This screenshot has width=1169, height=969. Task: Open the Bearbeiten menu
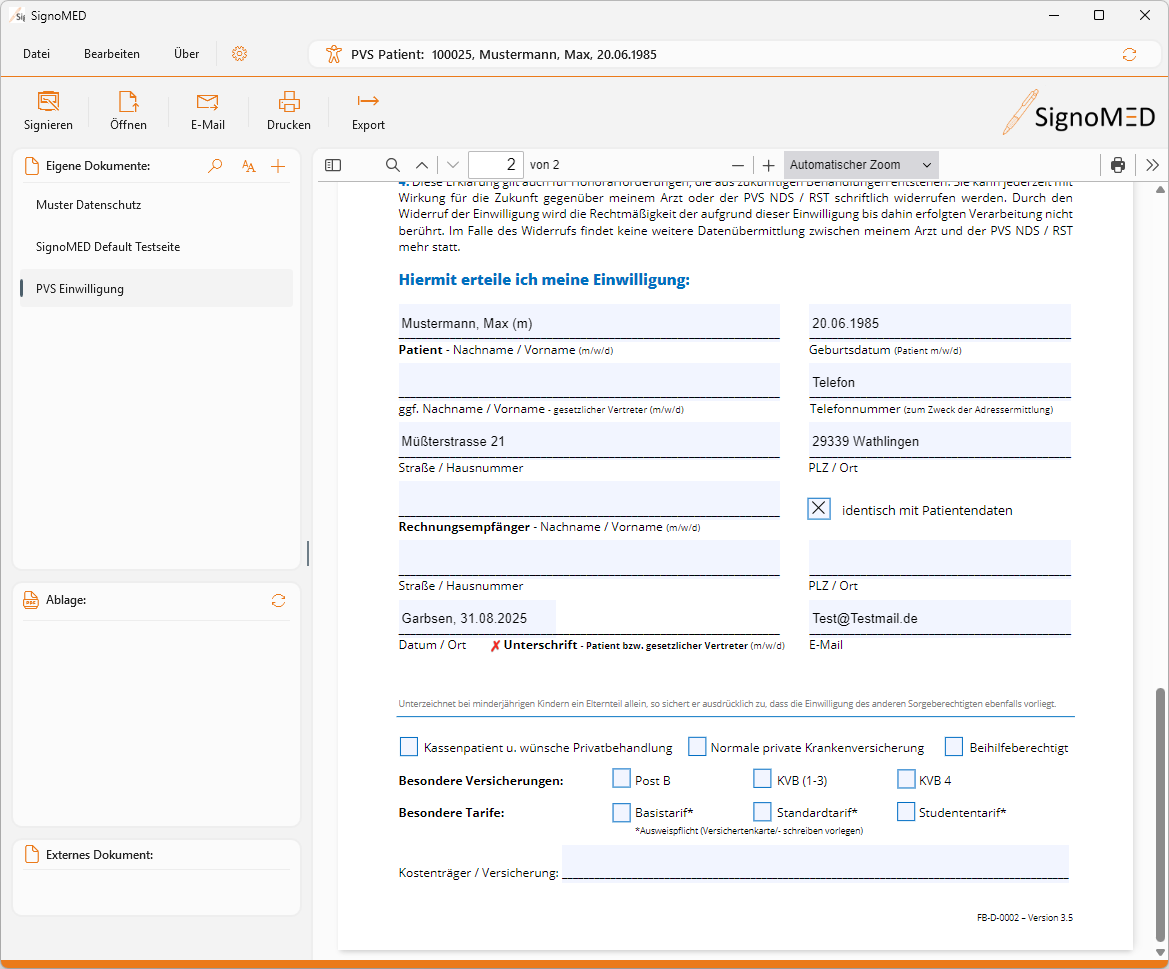112,54
